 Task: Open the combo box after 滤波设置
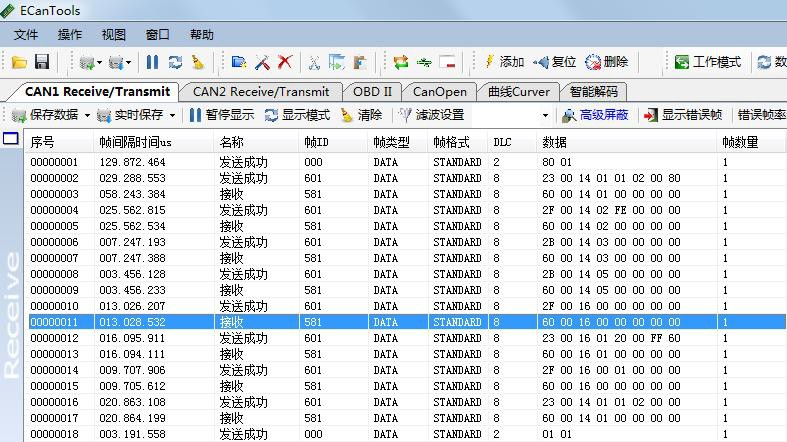coord(546,115)
